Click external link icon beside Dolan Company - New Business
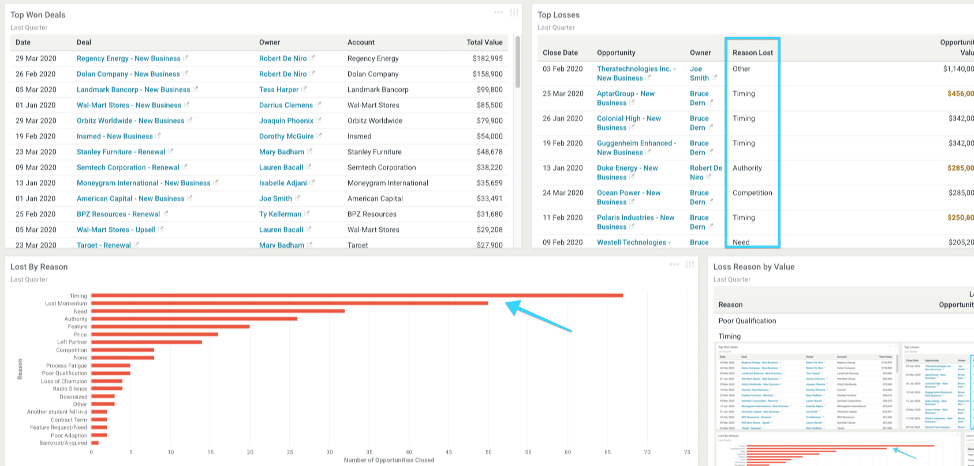974x466 pixels. (184, 74)
